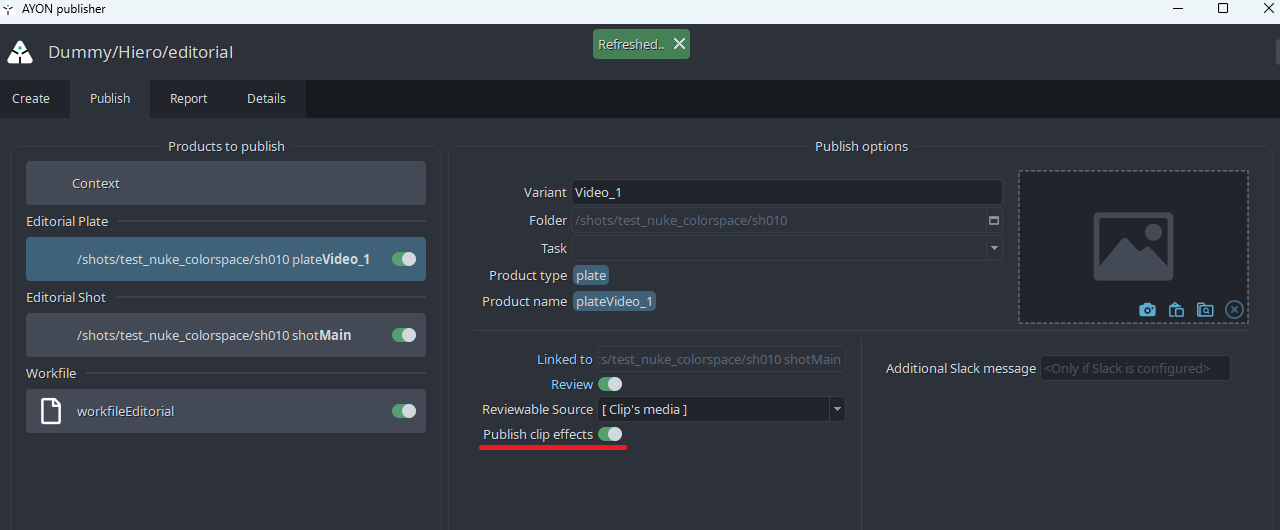This screenshot has width=1280, height=530.
Task: Select the Publish tab
Action: click(110, 99)
